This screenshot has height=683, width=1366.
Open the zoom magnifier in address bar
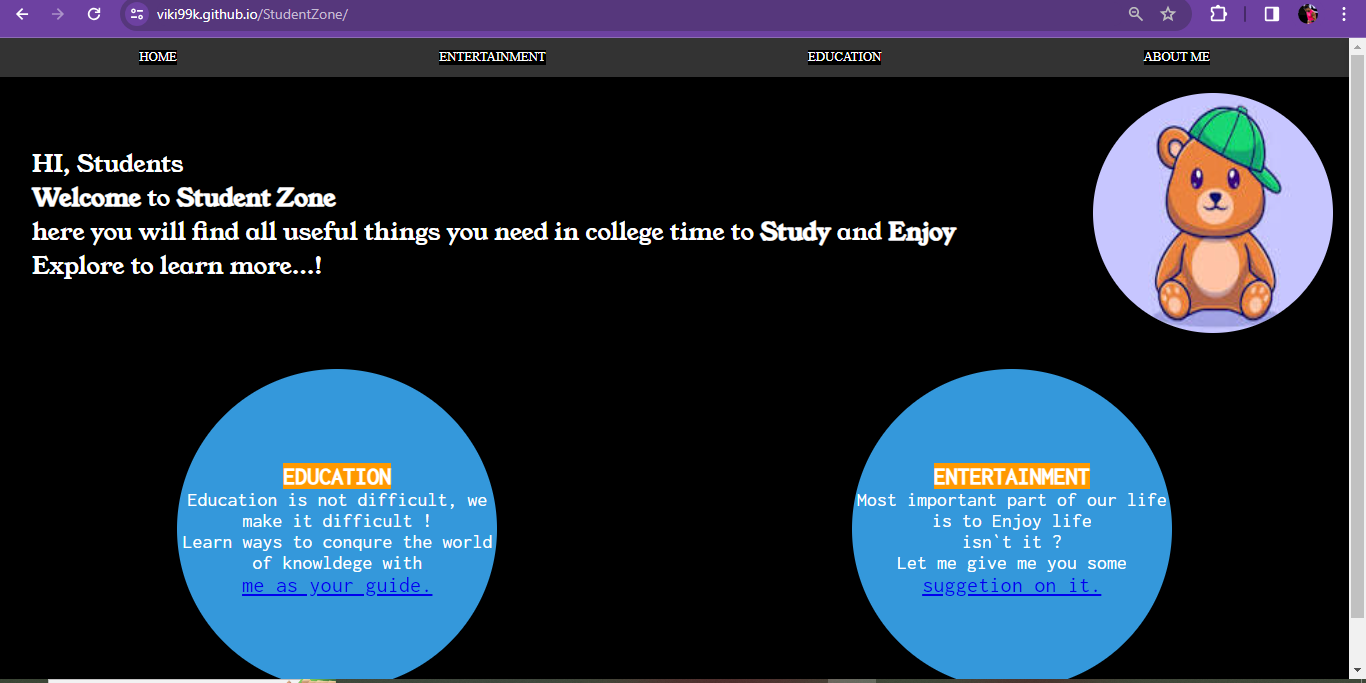coord(1135,14)
